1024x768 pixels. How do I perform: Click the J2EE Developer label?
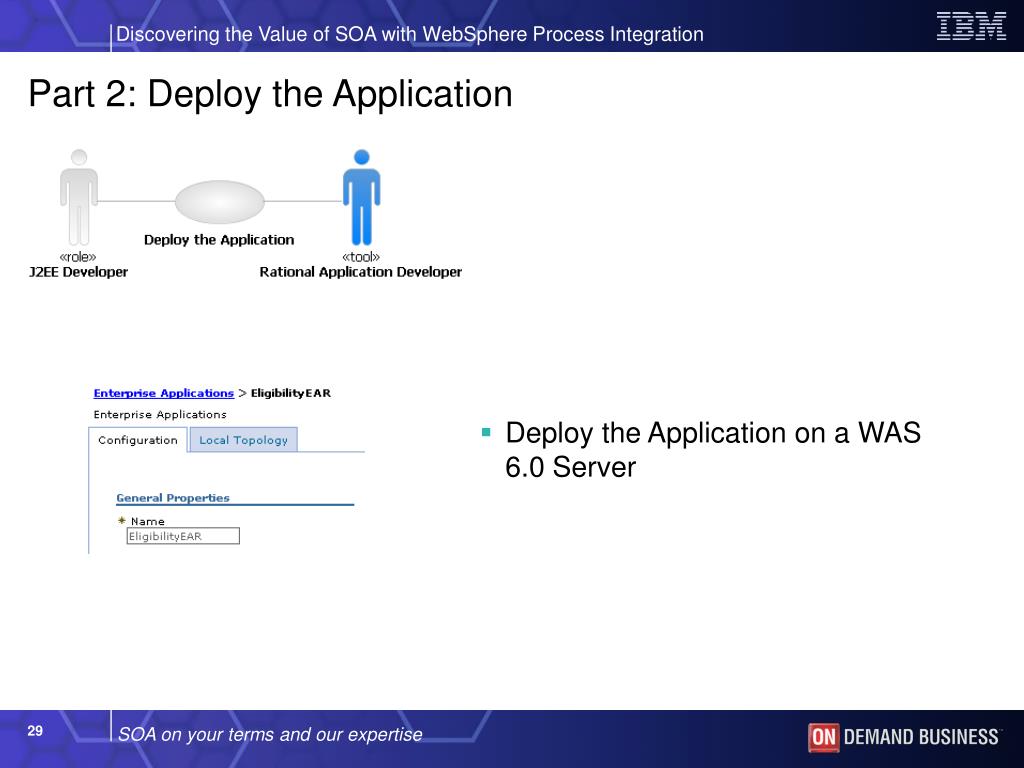[78, 272]
